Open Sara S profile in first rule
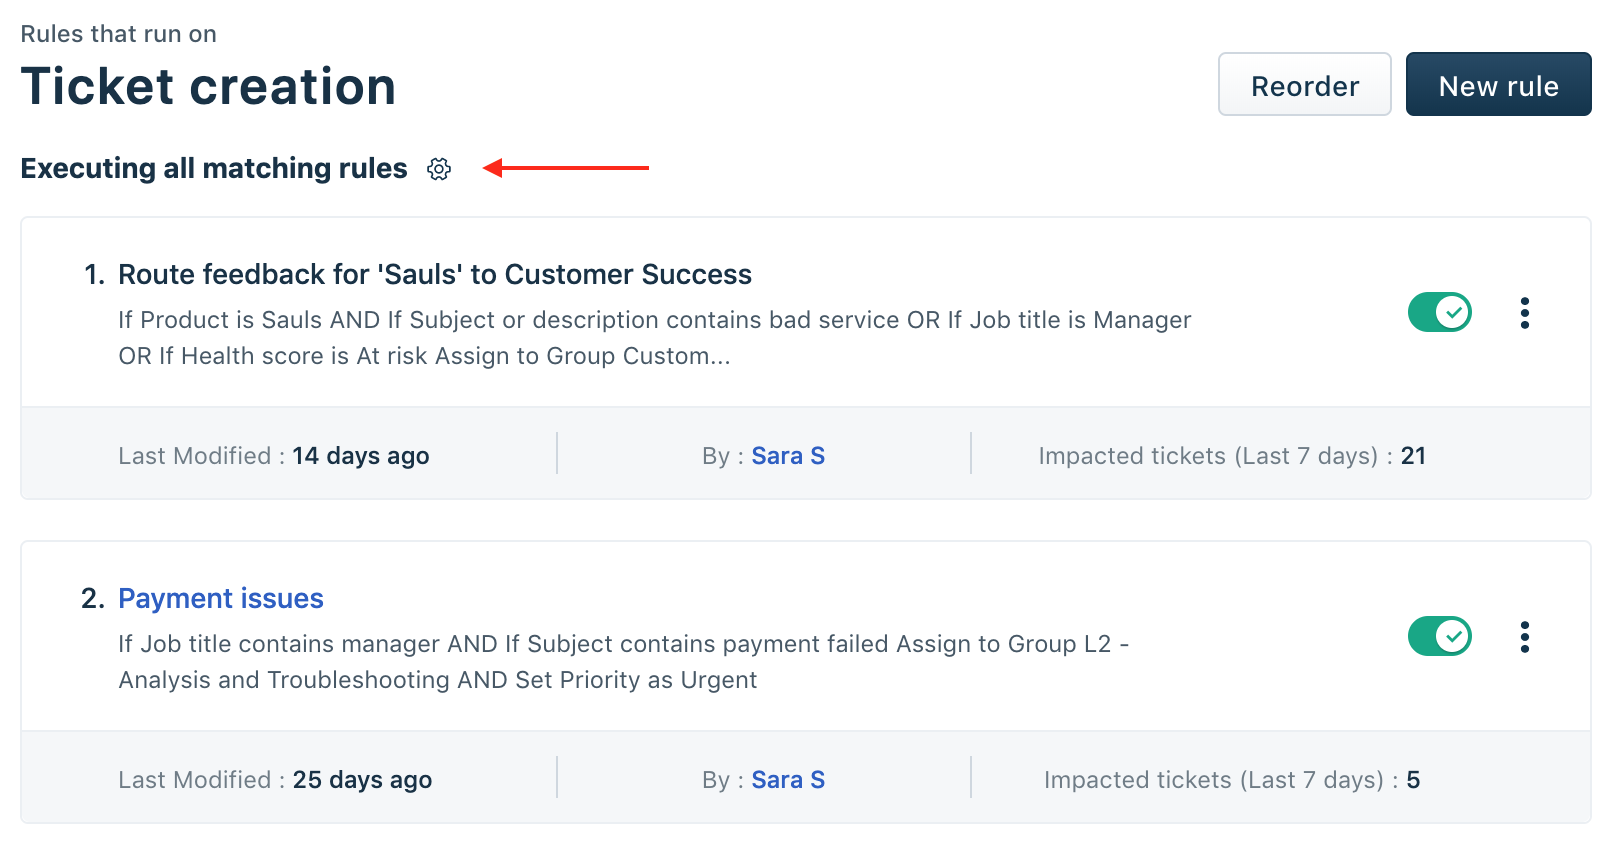Image resolution: width=1614 pixels, height=844 pixels. [x=788, y=456]
